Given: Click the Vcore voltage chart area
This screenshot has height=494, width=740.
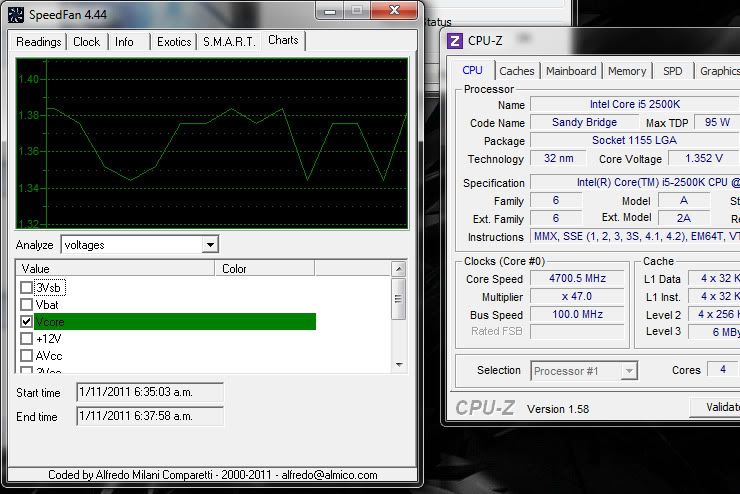Looking at the screenshot, I should pos(212,143).
